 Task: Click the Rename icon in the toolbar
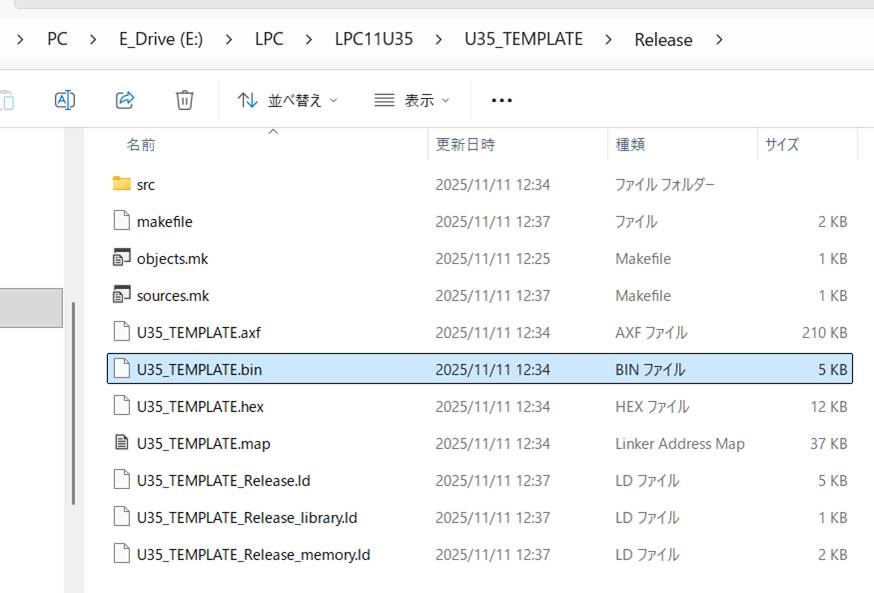[65, 100]
